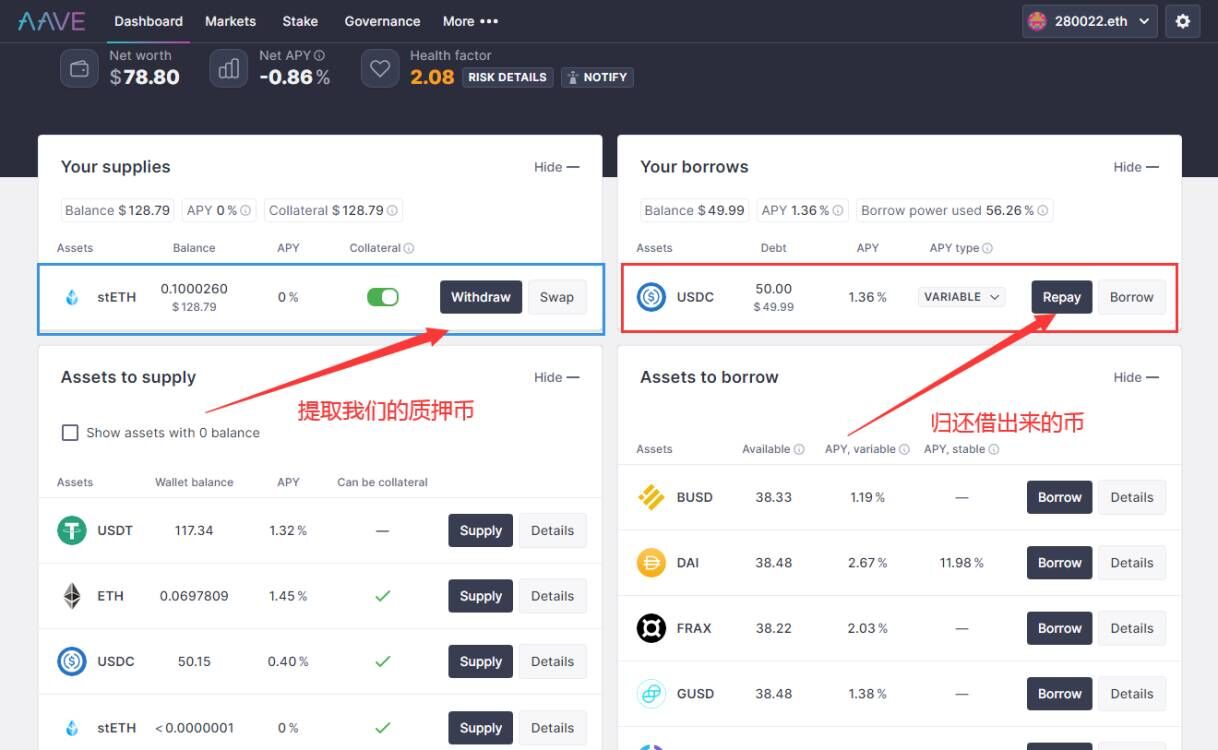Go to the Dashboard tab

click(149, 21)
